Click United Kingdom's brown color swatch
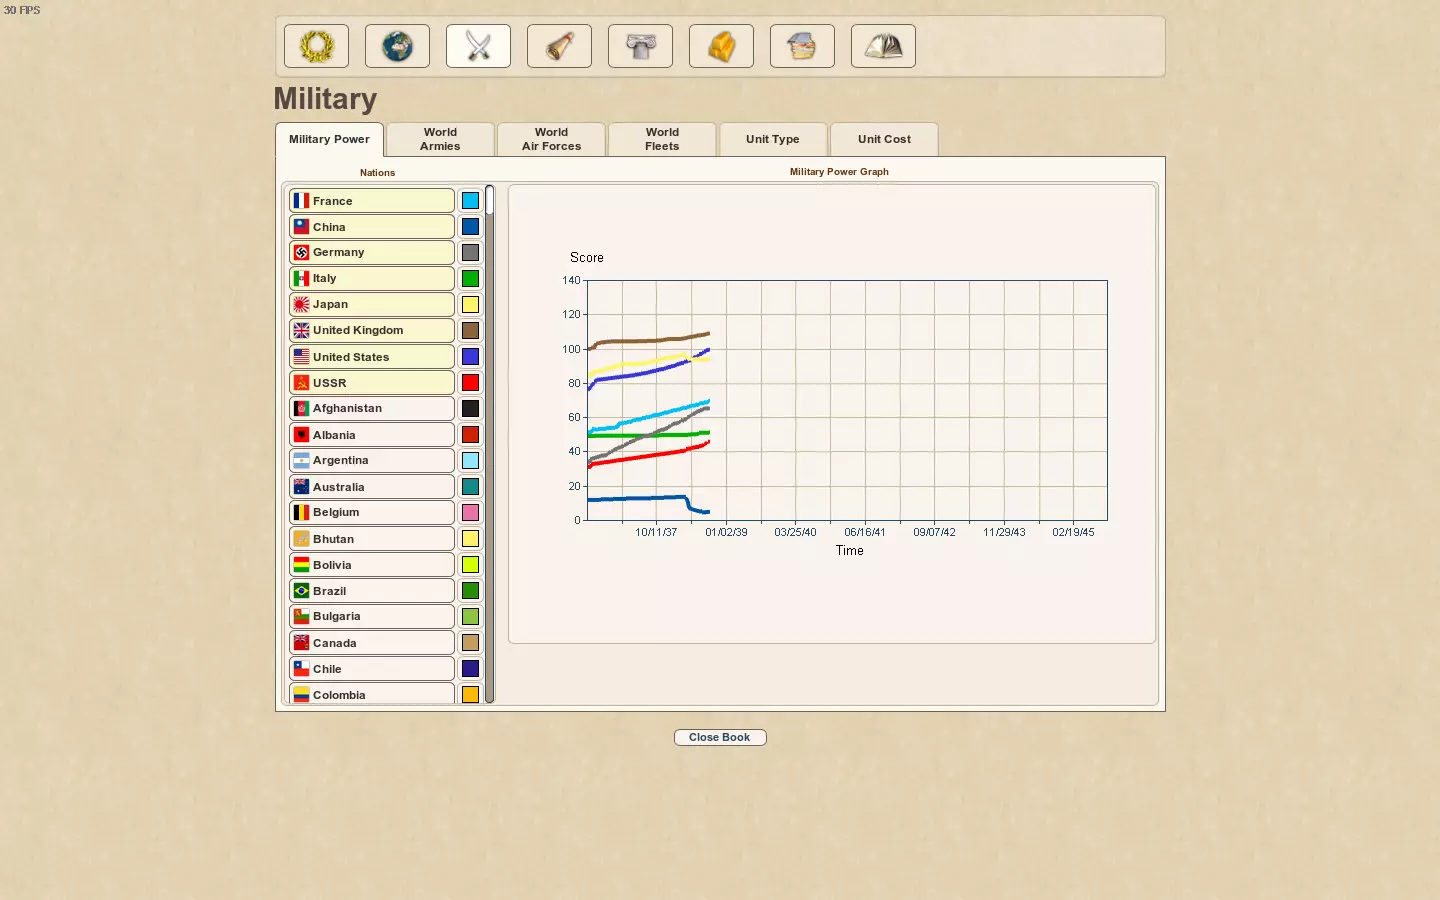This screenshot has height=900, width=1440. click(x=470, y=330)
